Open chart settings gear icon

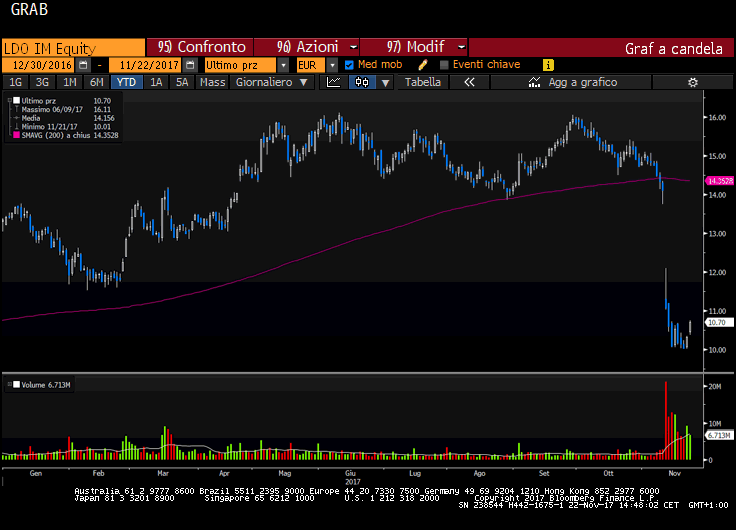pos(692,83)
